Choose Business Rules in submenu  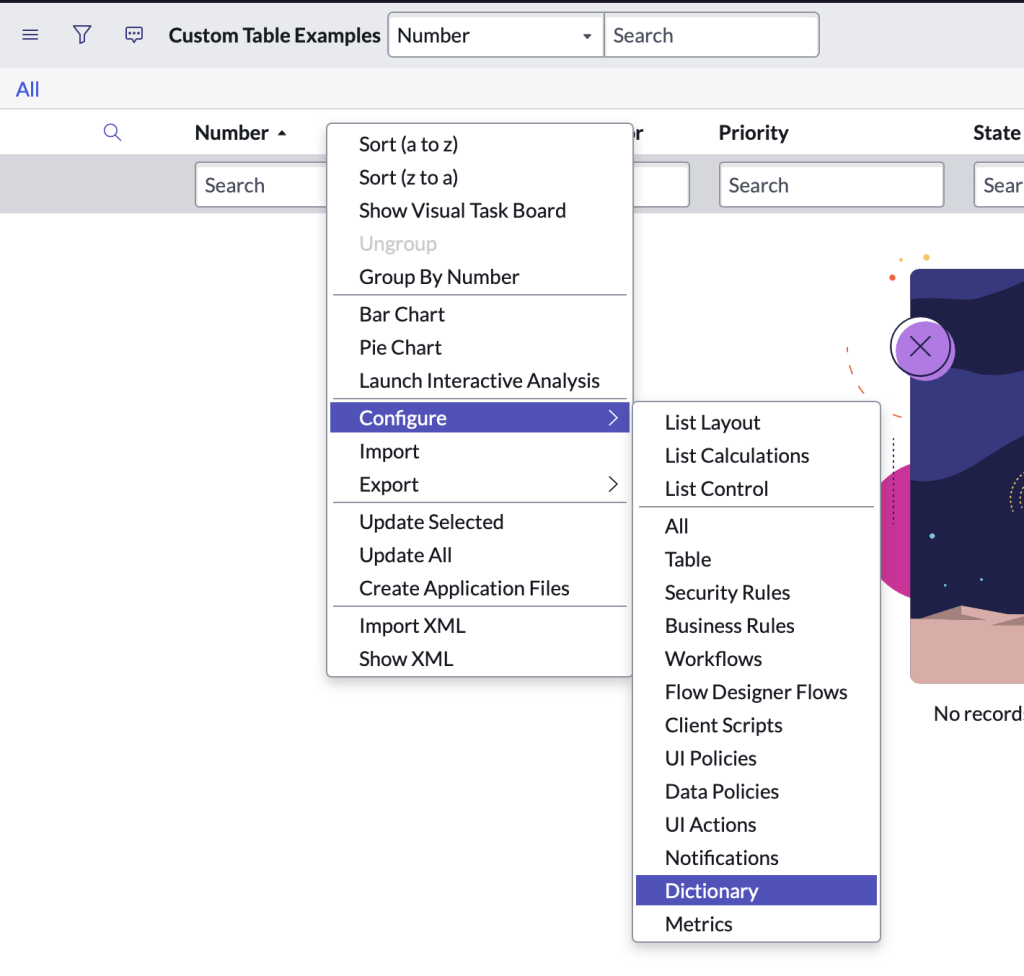pos(729,626)
